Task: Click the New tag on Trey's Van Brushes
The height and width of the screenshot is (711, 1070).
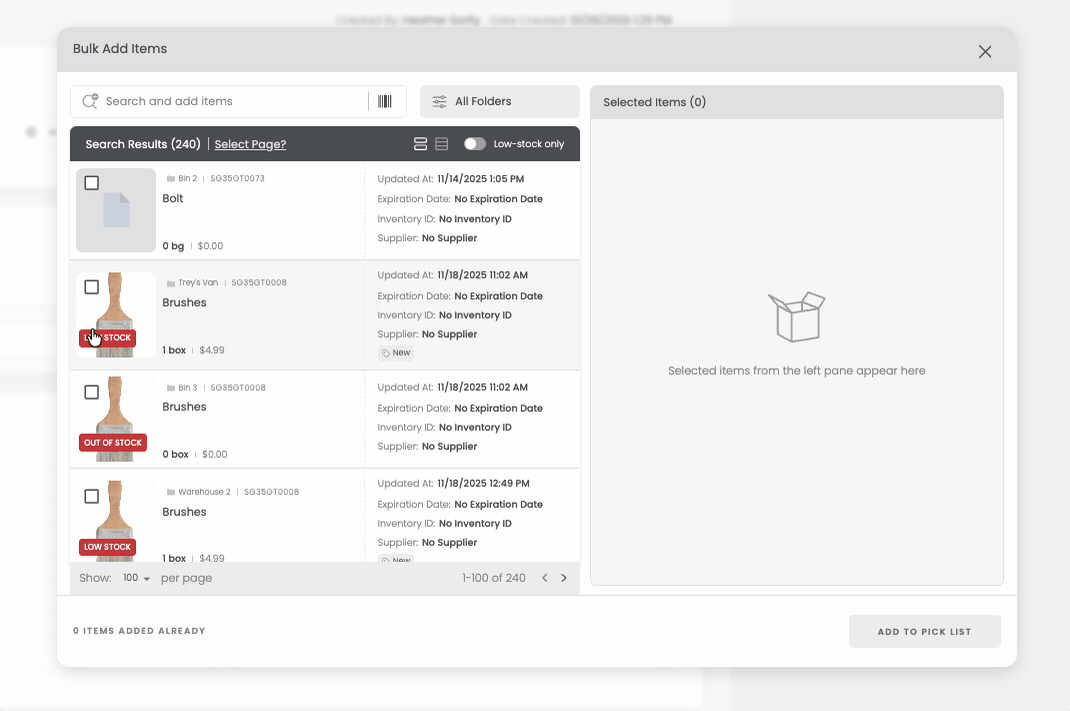Action: 395,353
